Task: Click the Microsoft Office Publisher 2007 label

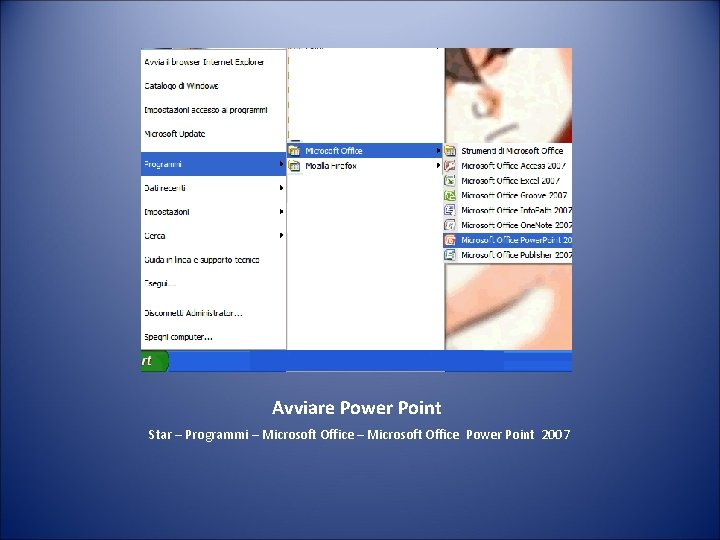Action: (x=516, y=255)
